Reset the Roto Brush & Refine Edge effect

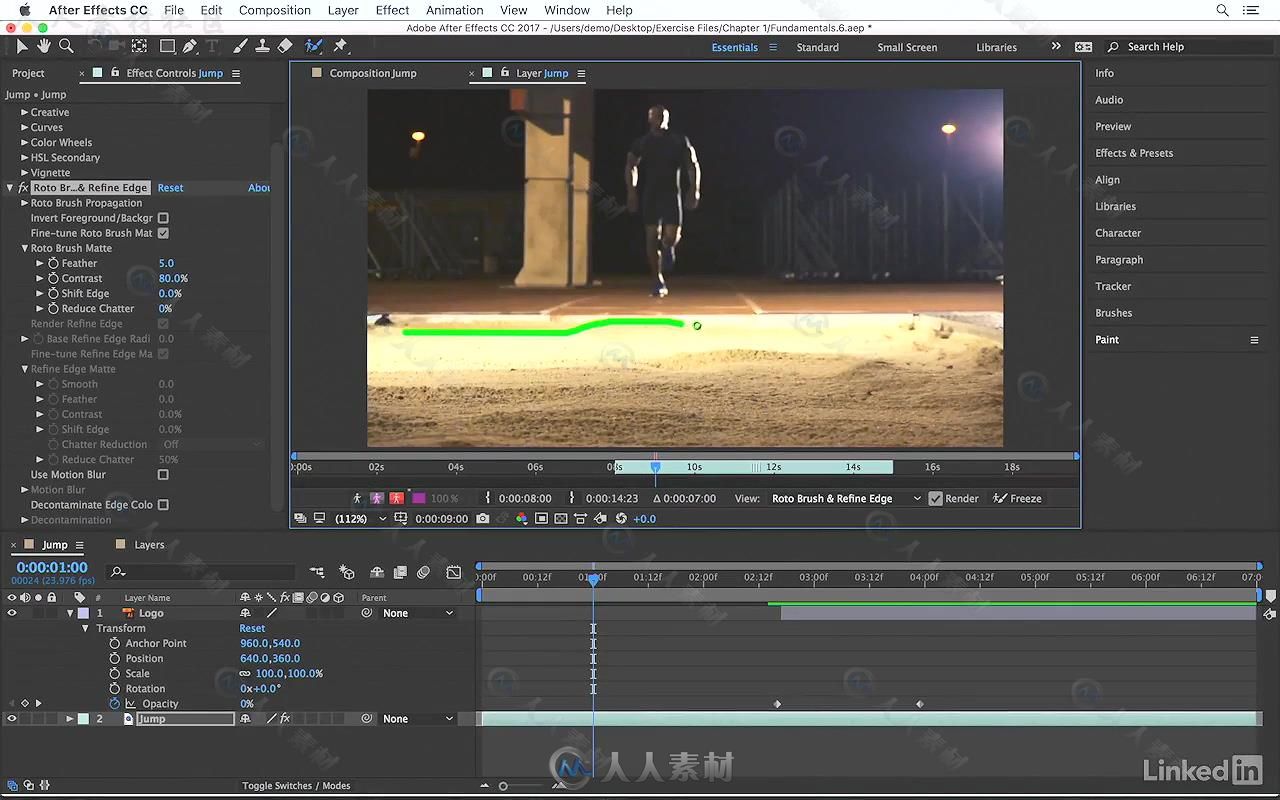click(x=170, y=188)
